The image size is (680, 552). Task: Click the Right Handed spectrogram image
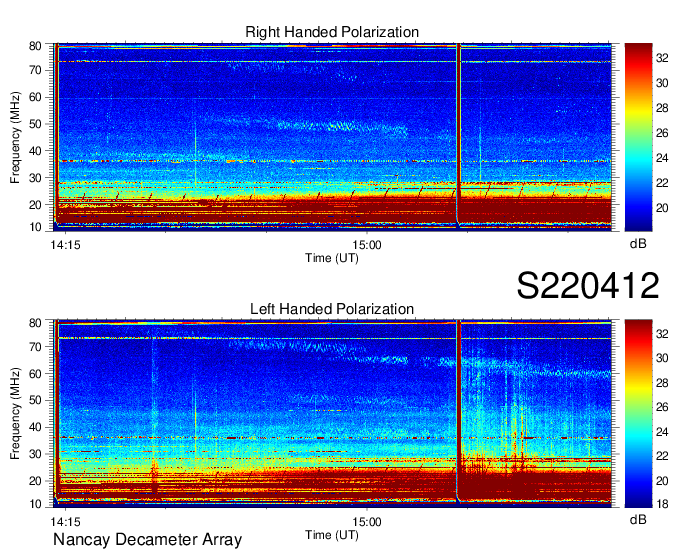332,137
